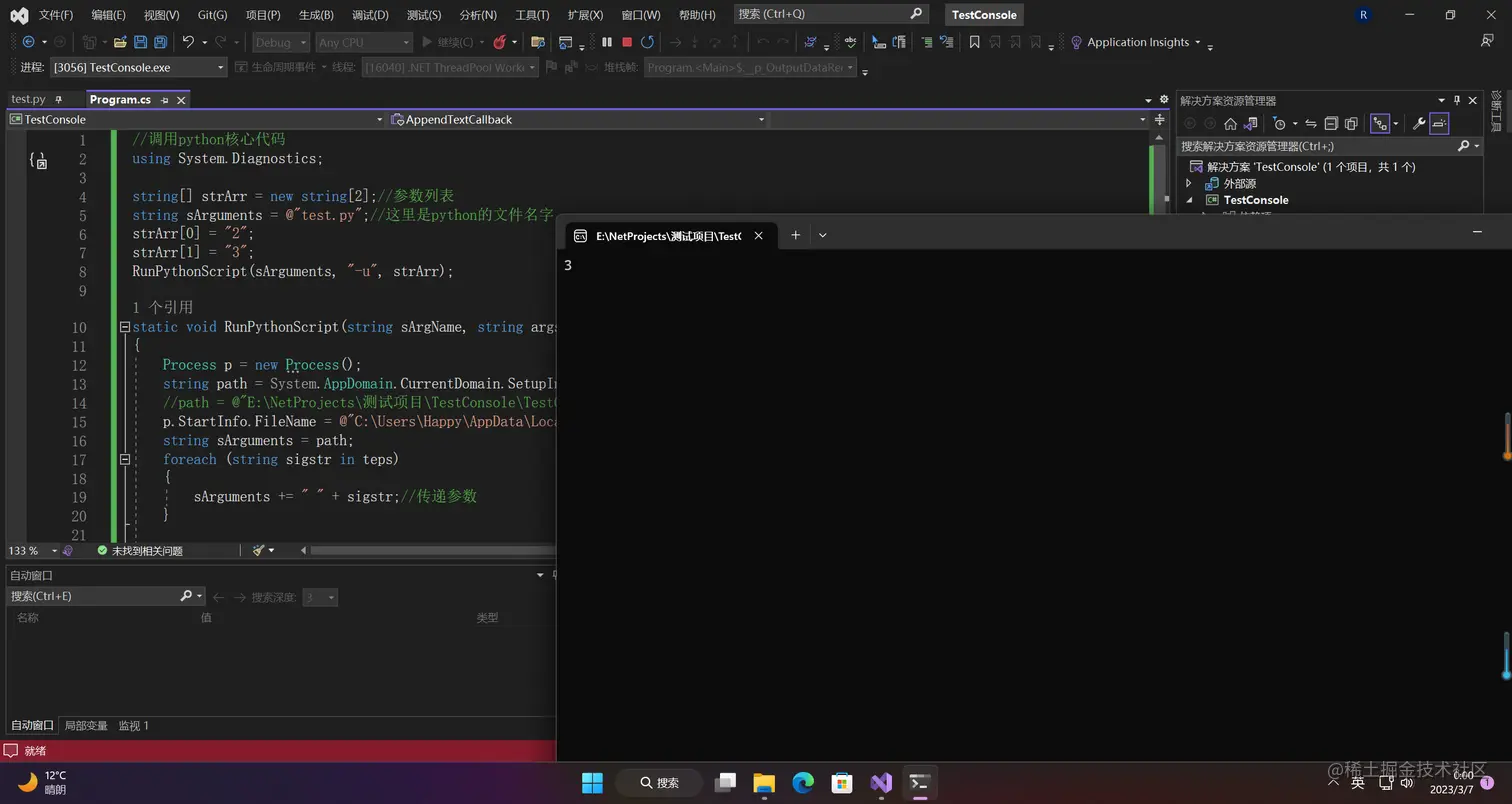The image size is (1512, 804).
Task: Open the 调试(D) menu
Action: pyautogui.click(x=370, y=15)
